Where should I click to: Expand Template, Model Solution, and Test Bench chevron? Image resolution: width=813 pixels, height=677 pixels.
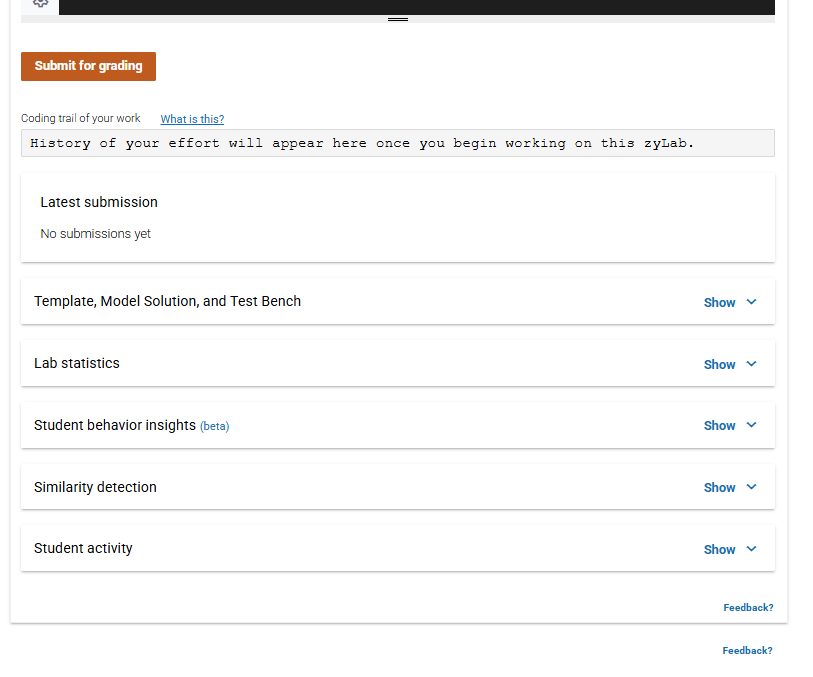(751, 302)
